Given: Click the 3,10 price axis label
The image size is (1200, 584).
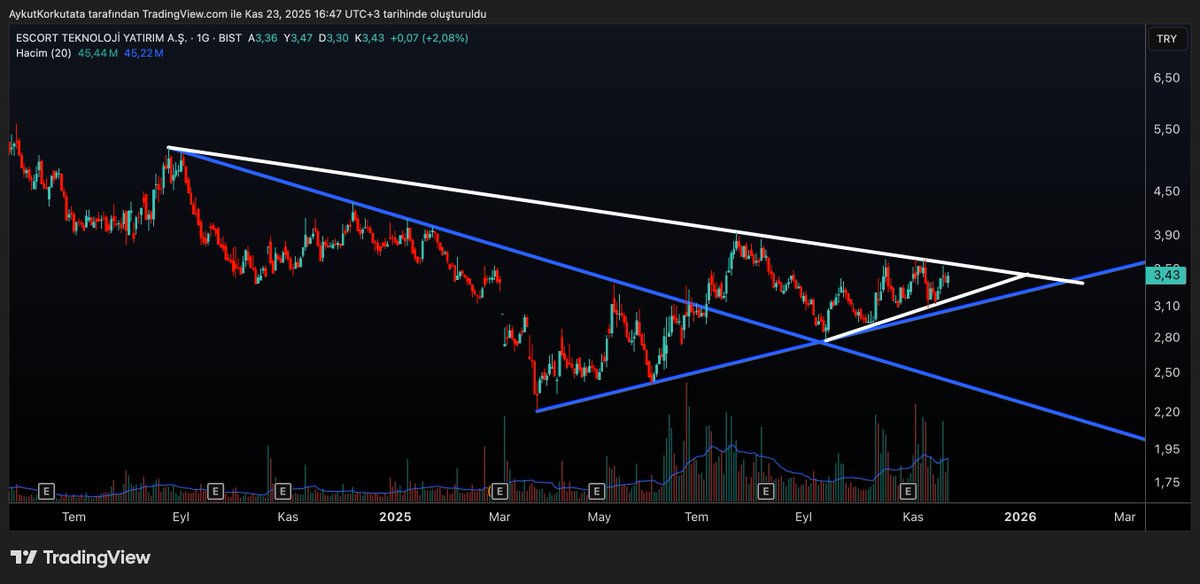Looking at the screenshot, I should click(1166, 306).
